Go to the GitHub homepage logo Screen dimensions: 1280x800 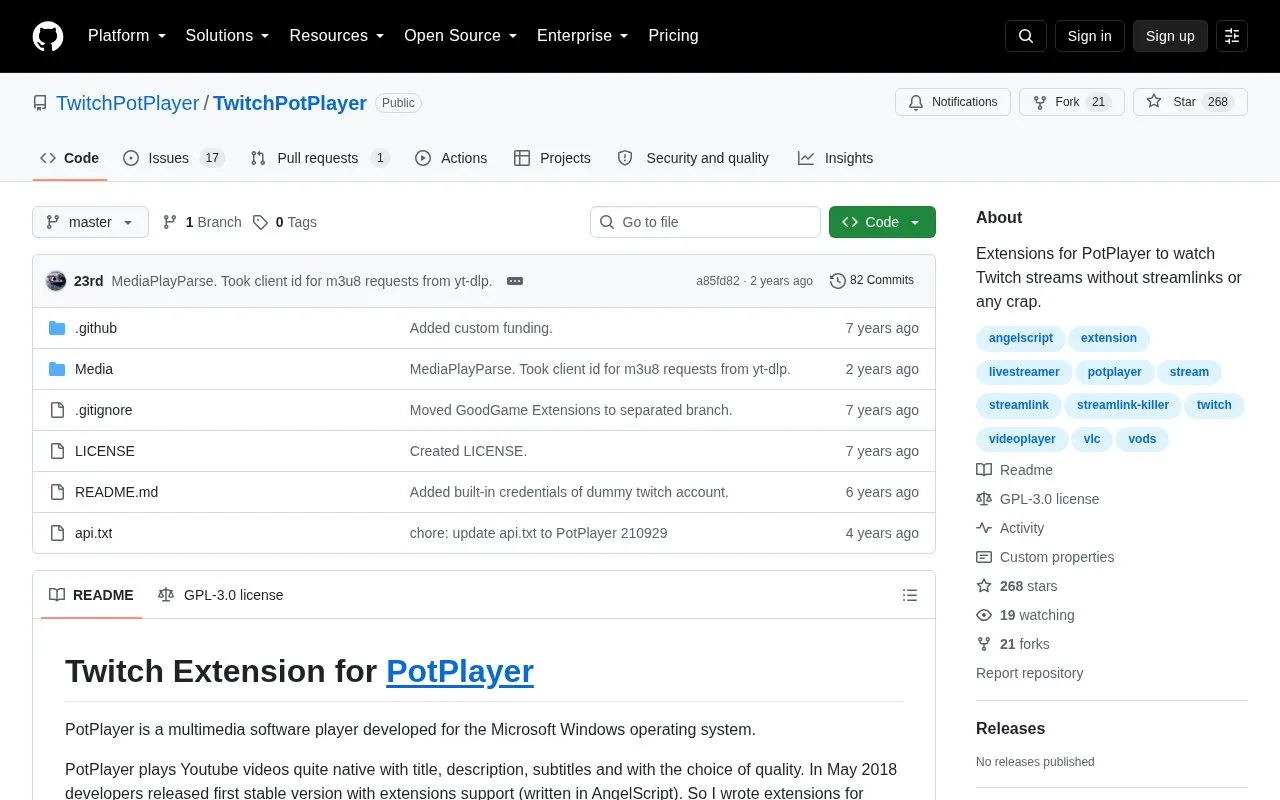(48, 36)
